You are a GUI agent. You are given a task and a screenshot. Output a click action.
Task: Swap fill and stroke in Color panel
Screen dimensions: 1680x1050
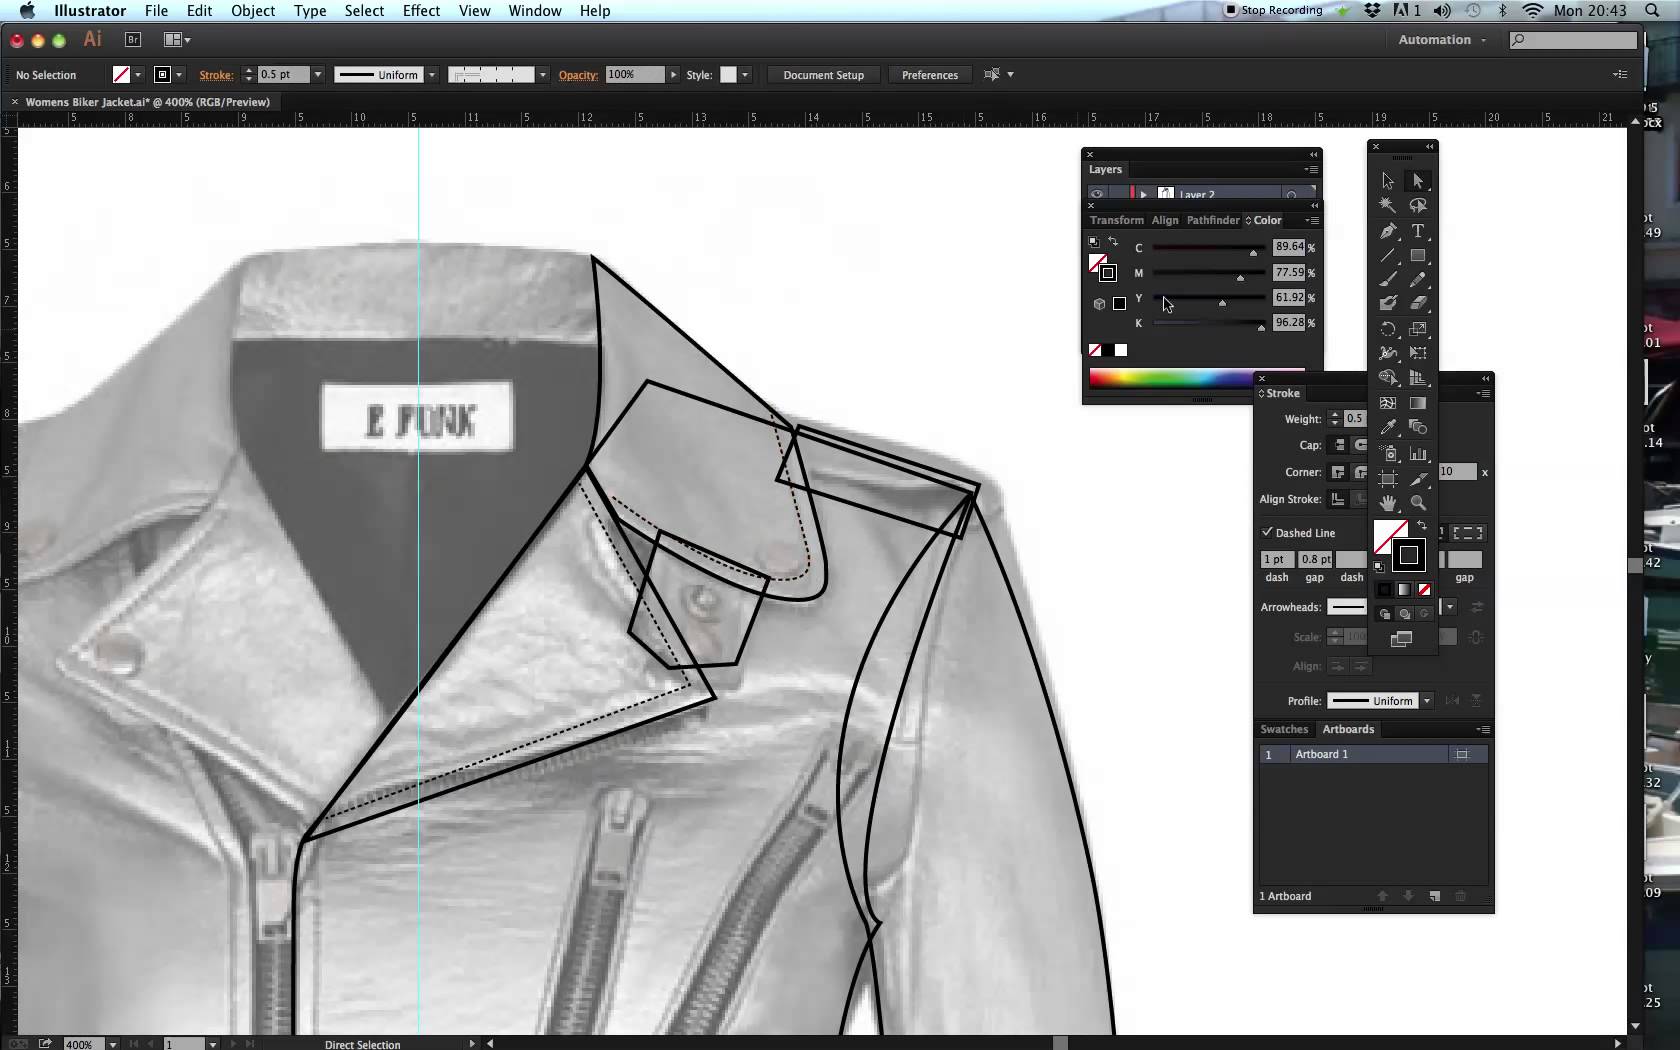click(x=1113, y=242)
